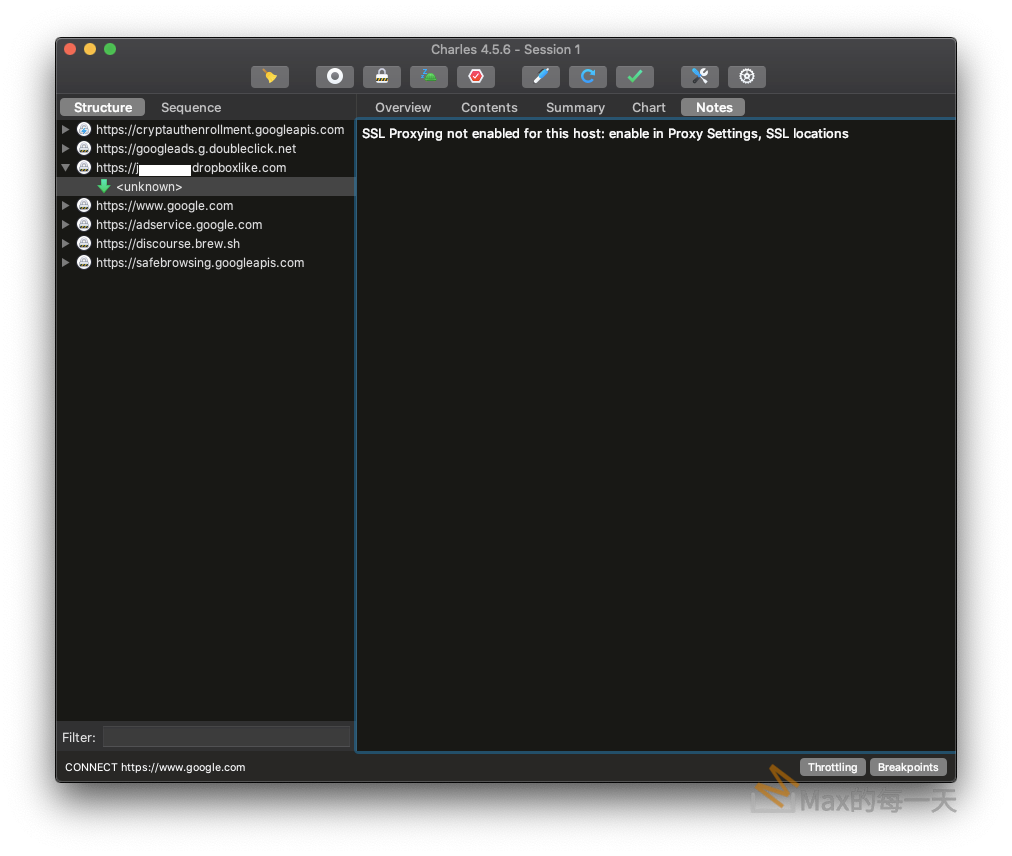Click the Compose pen icon

click(541, 77)
